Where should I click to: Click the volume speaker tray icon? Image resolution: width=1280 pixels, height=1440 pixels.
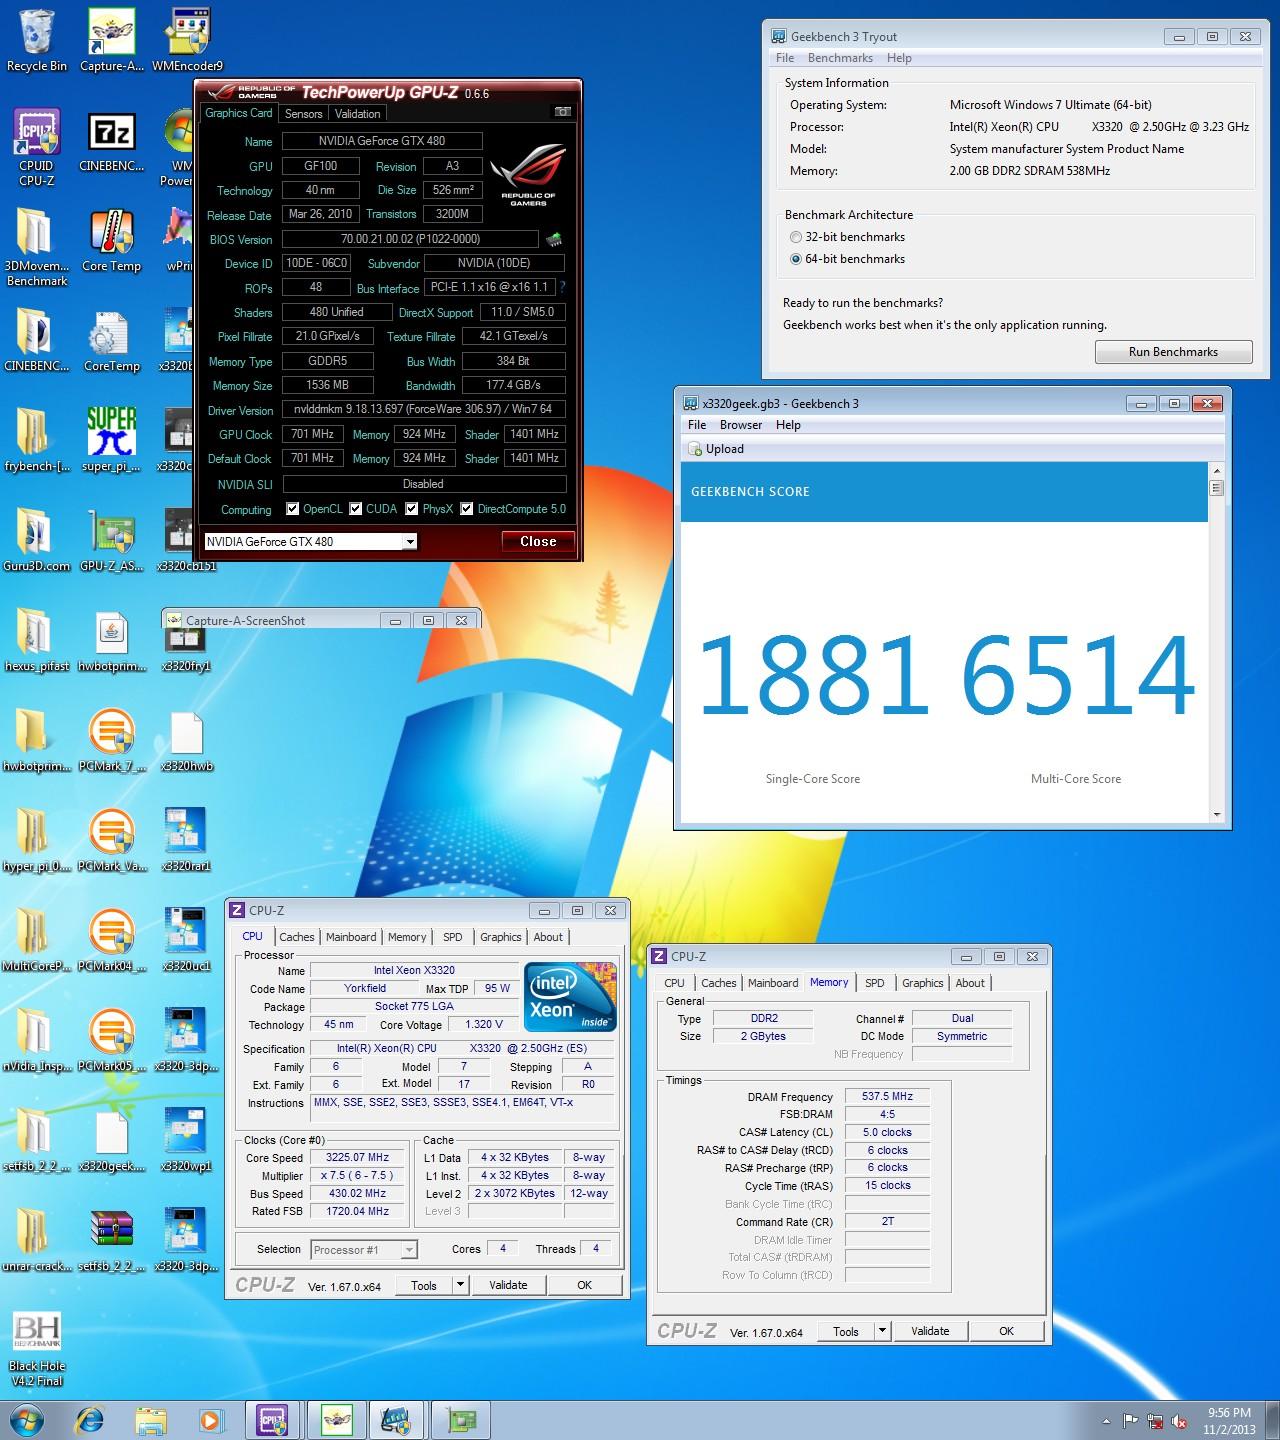pos(1181,1421)
